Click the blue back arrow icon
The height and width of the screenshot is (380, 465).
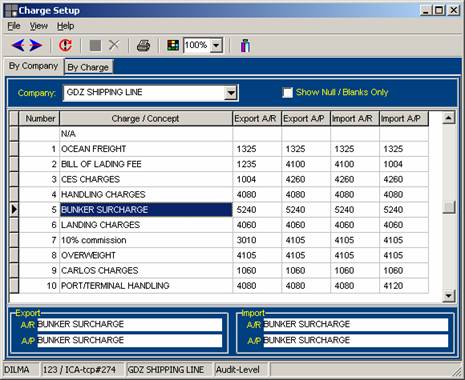point(18,45)
